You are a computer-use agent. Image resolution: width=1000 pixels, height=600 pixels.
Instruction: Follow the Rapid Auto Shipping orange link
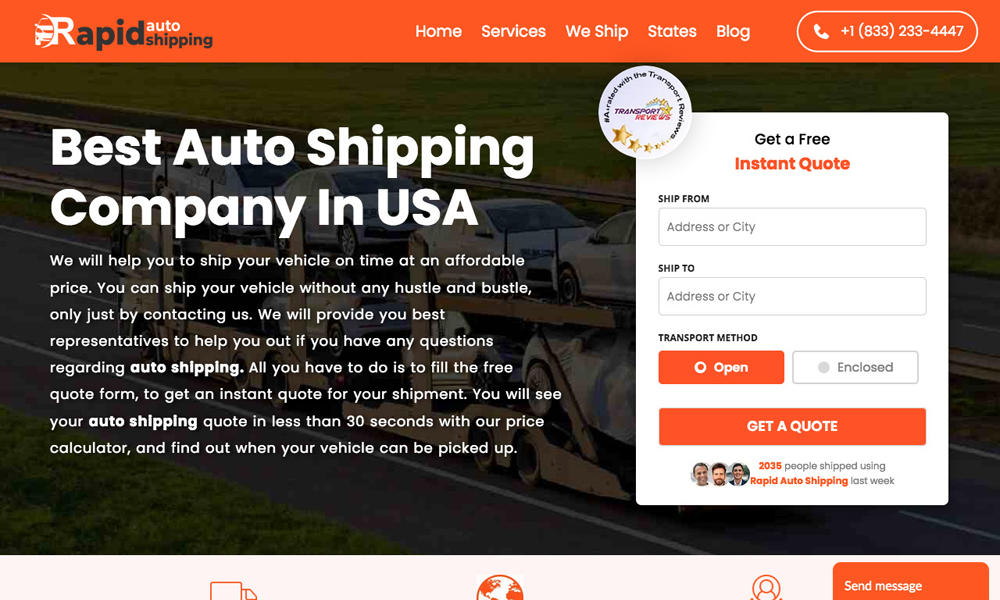click(x=799, y=481)
